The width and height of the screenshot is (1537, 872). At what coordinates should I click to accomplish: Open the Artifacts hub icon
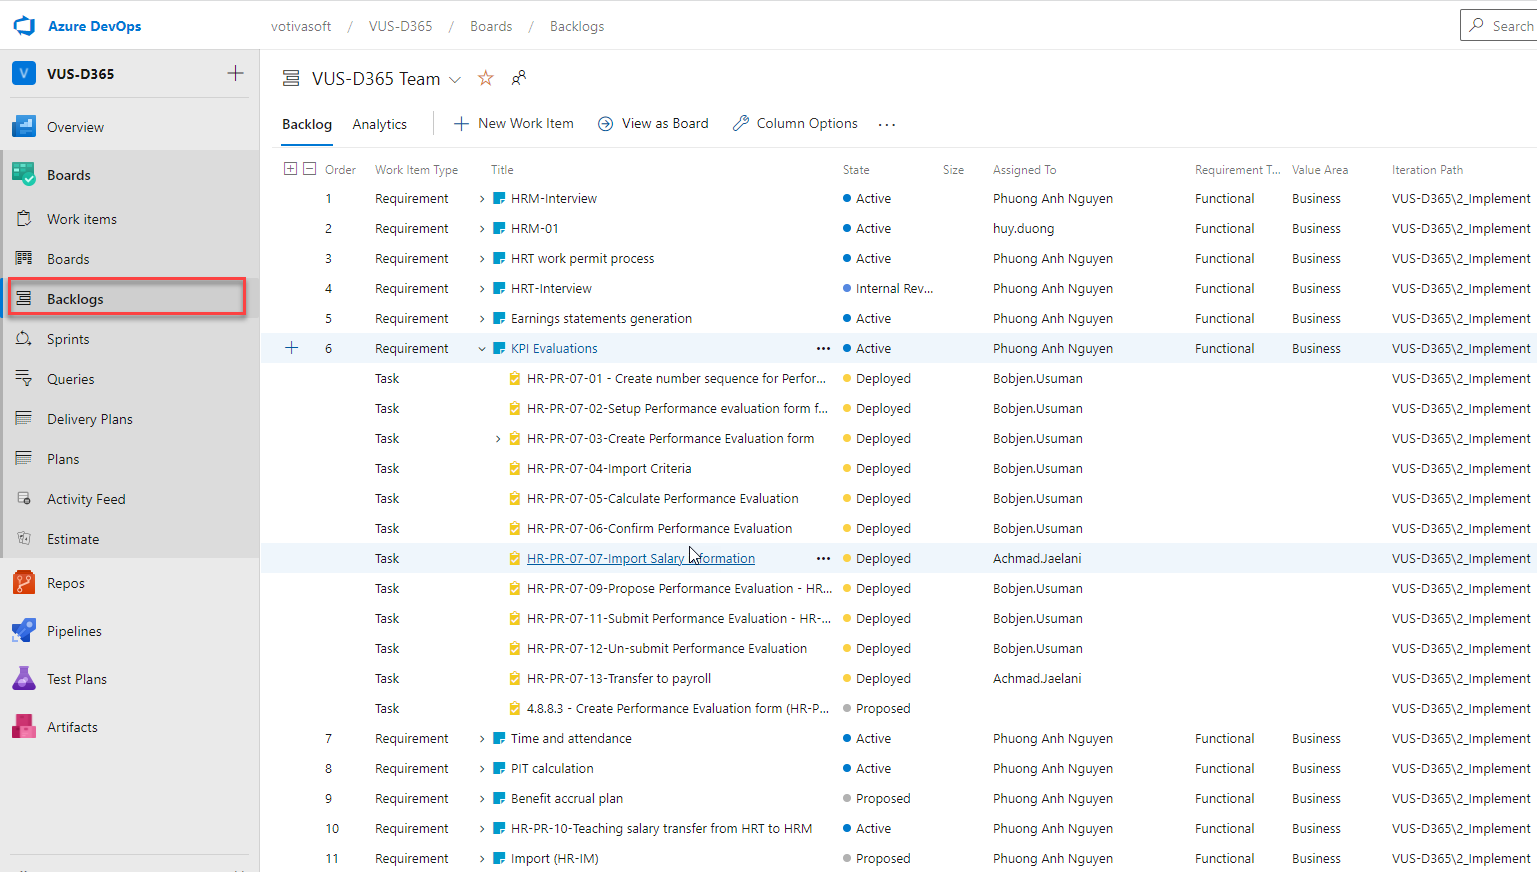(x=24, y=727)
